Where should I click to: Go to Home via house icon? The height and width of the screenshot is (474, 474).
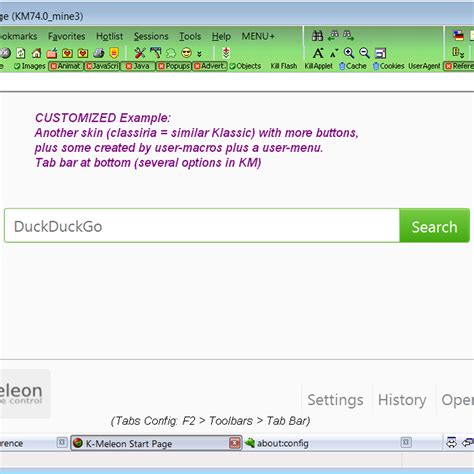[36, 53]
